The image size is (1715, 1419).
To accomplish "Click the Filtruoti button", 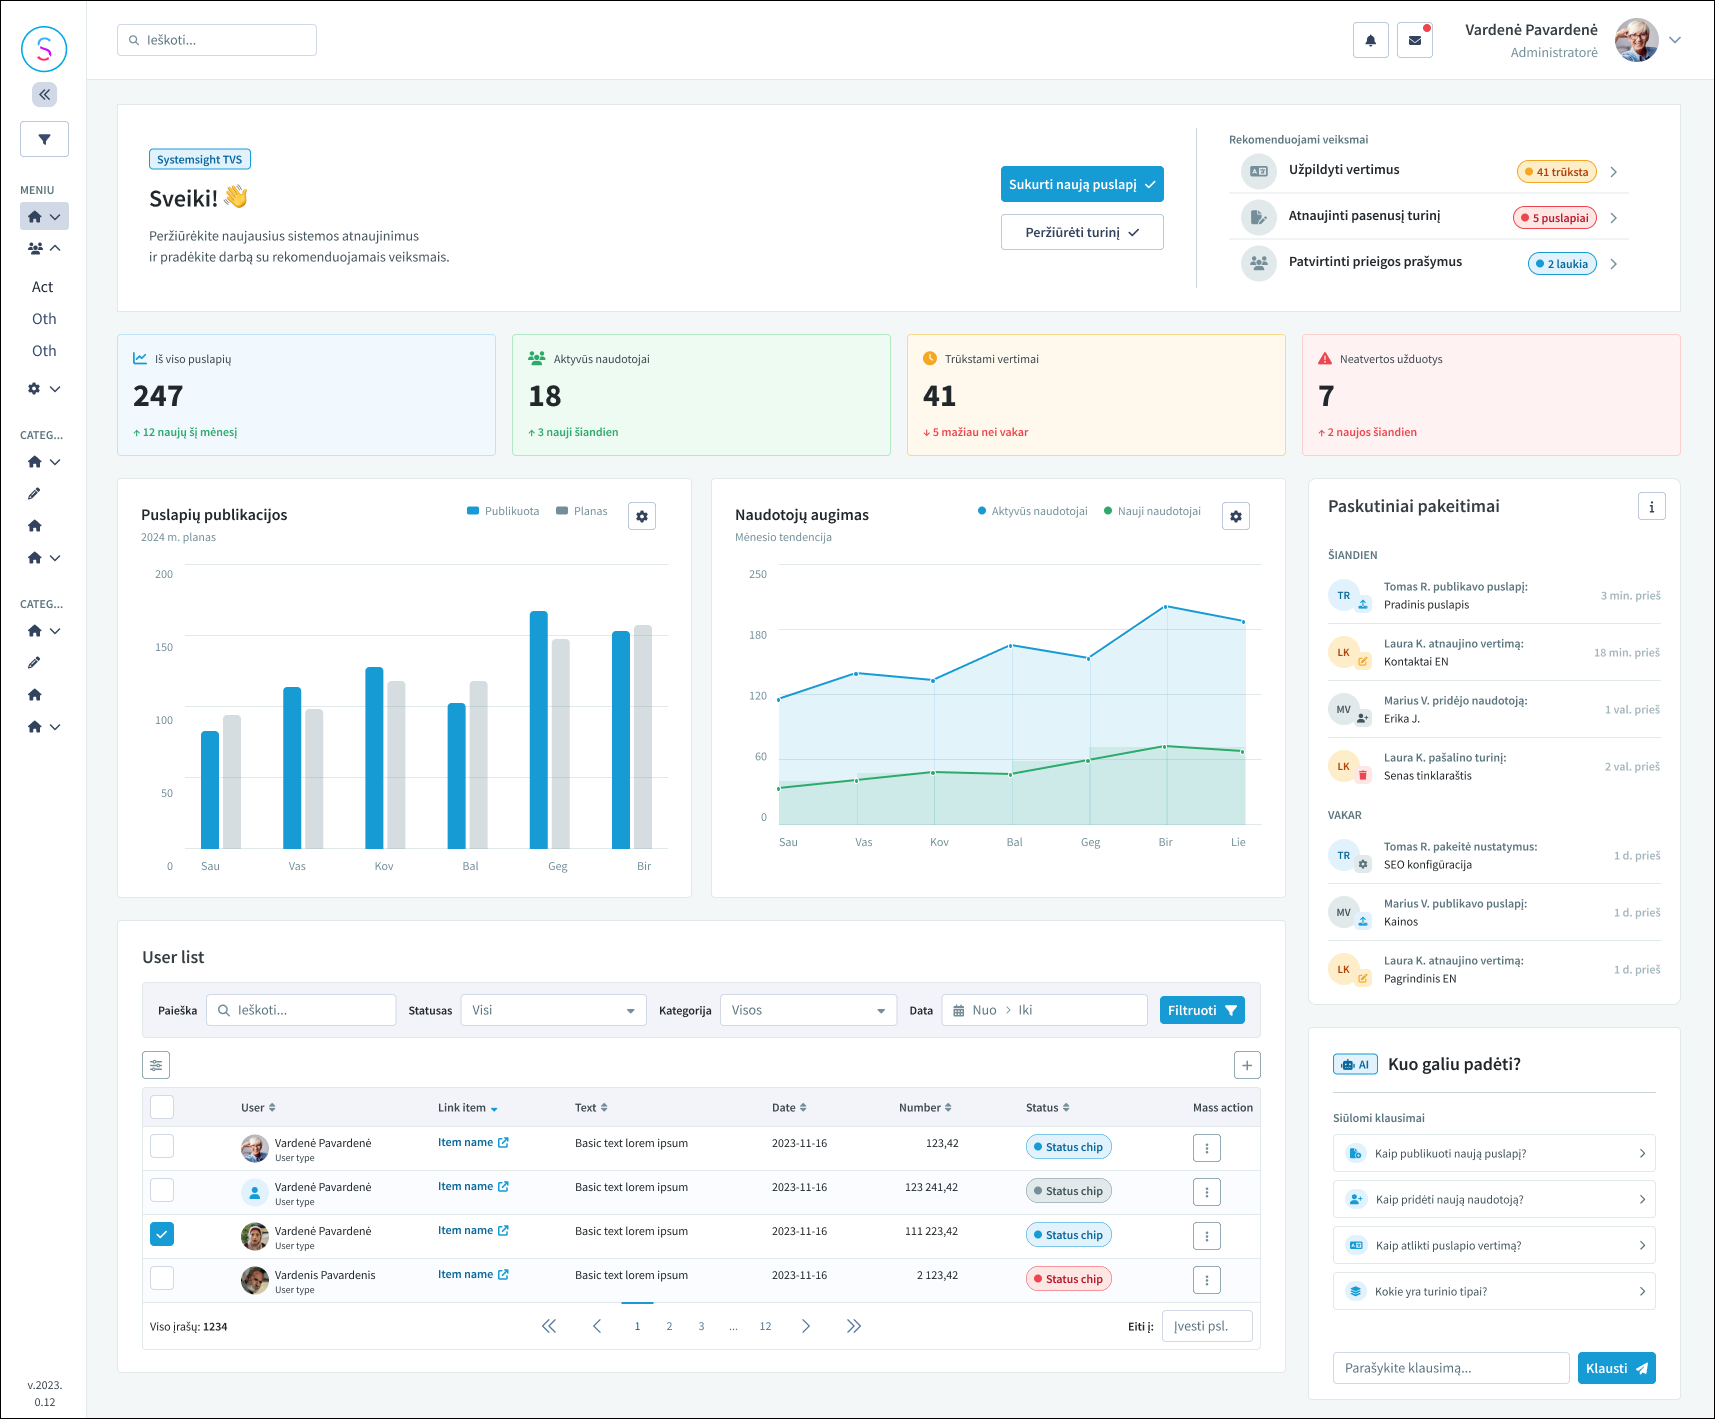I will point(1202,1010).
